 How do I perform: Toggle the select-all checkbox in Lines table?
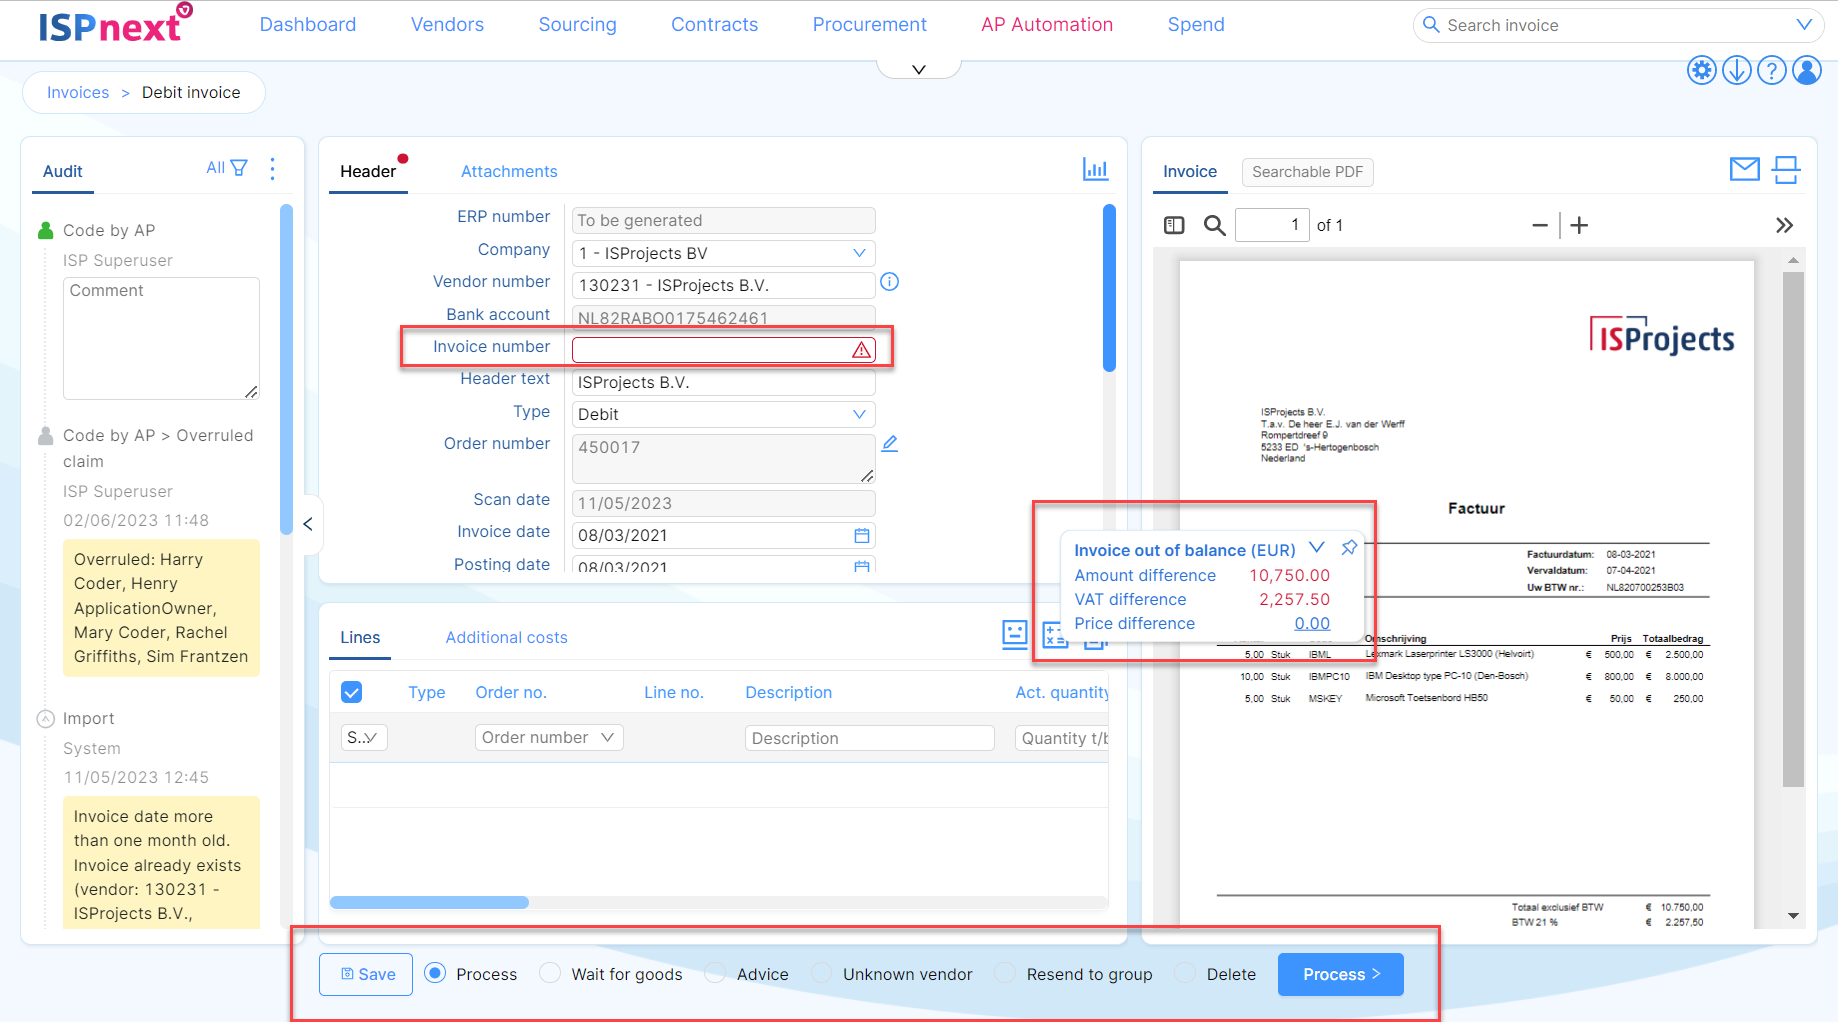[x=352, y=692]
